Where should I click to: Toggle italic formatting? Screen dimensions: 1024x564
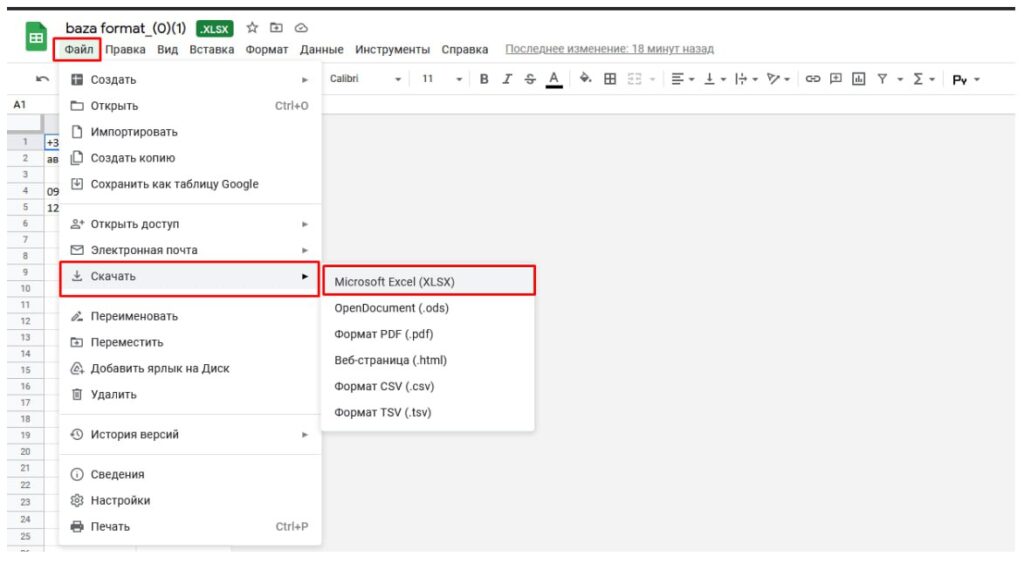(x=507, y=80)
